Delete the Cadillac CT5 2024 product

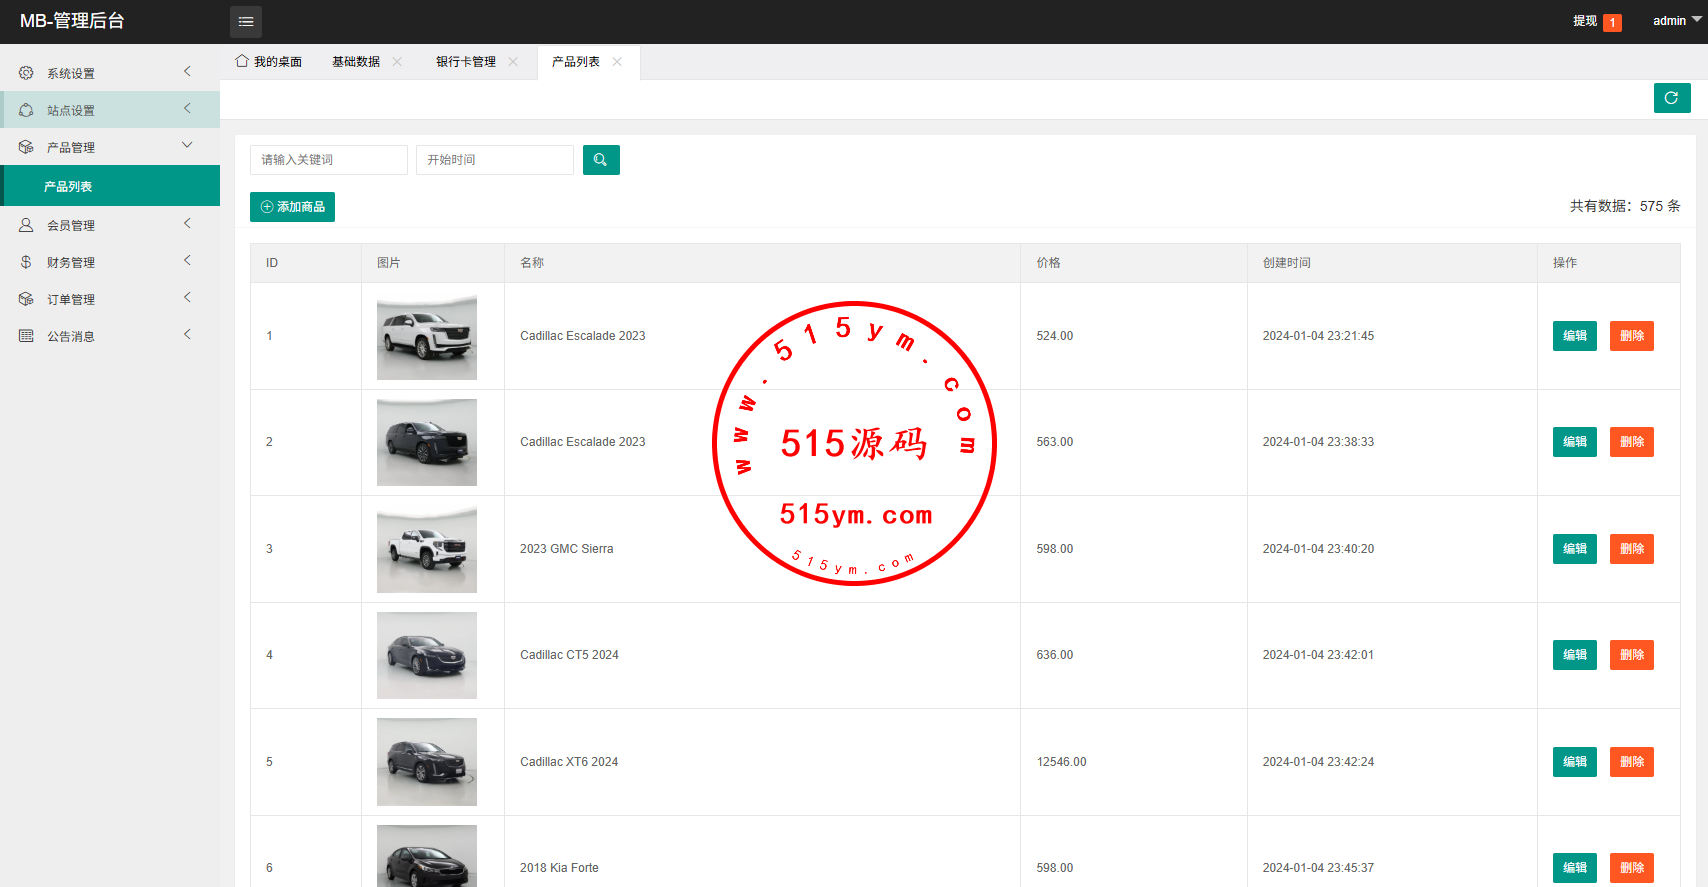[1631, 655]
